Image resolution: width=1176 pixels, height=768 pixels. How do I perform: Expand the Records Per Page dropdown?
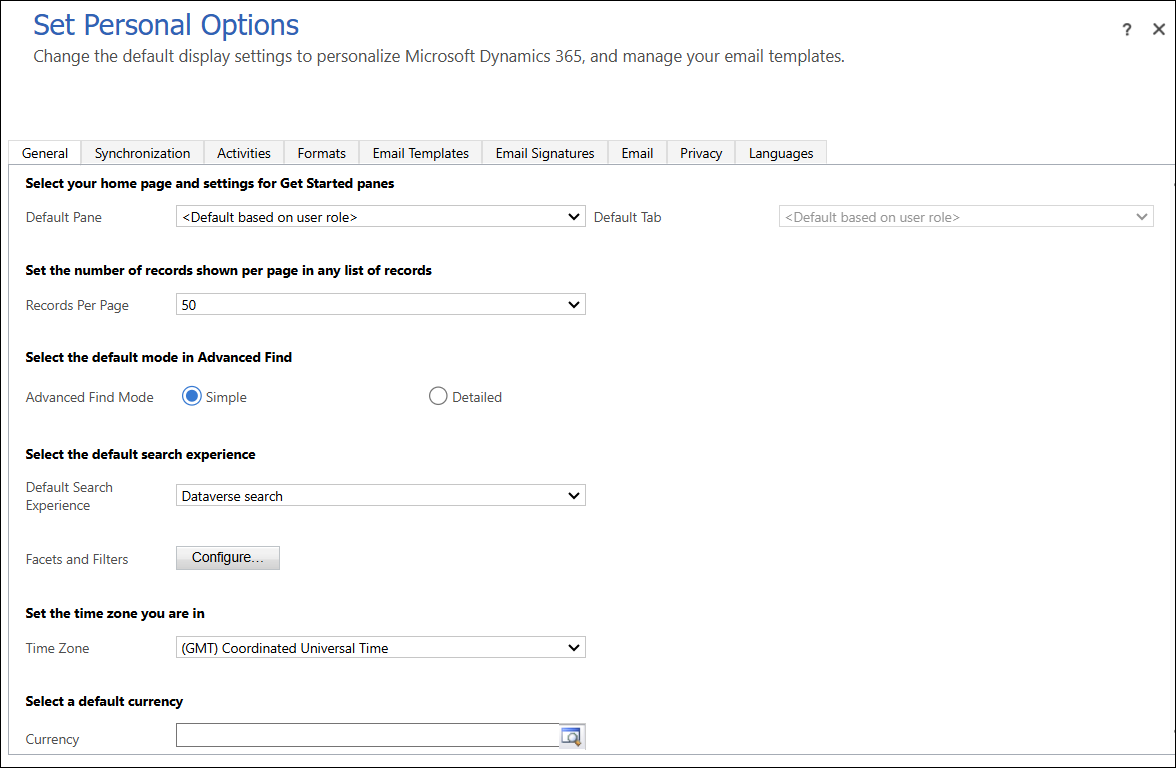(x=380, y=304)
